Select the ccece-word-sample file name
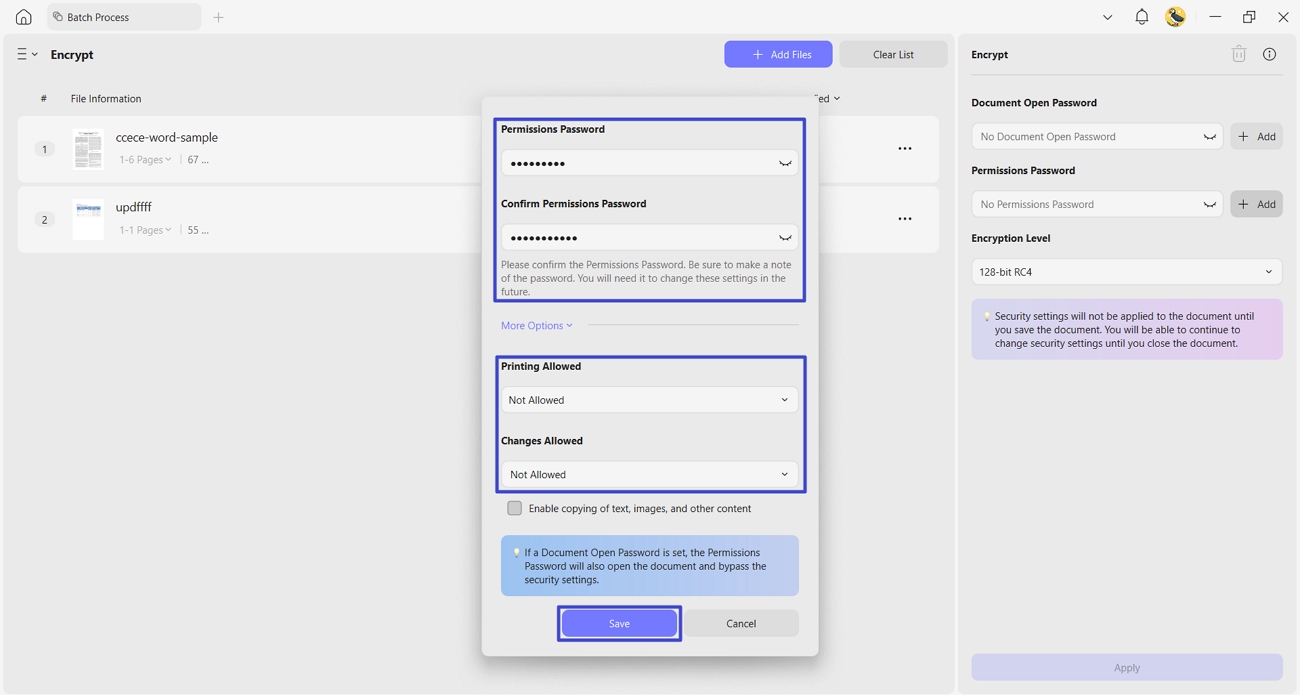The image size is (1300, 695). tap(167, 137)
